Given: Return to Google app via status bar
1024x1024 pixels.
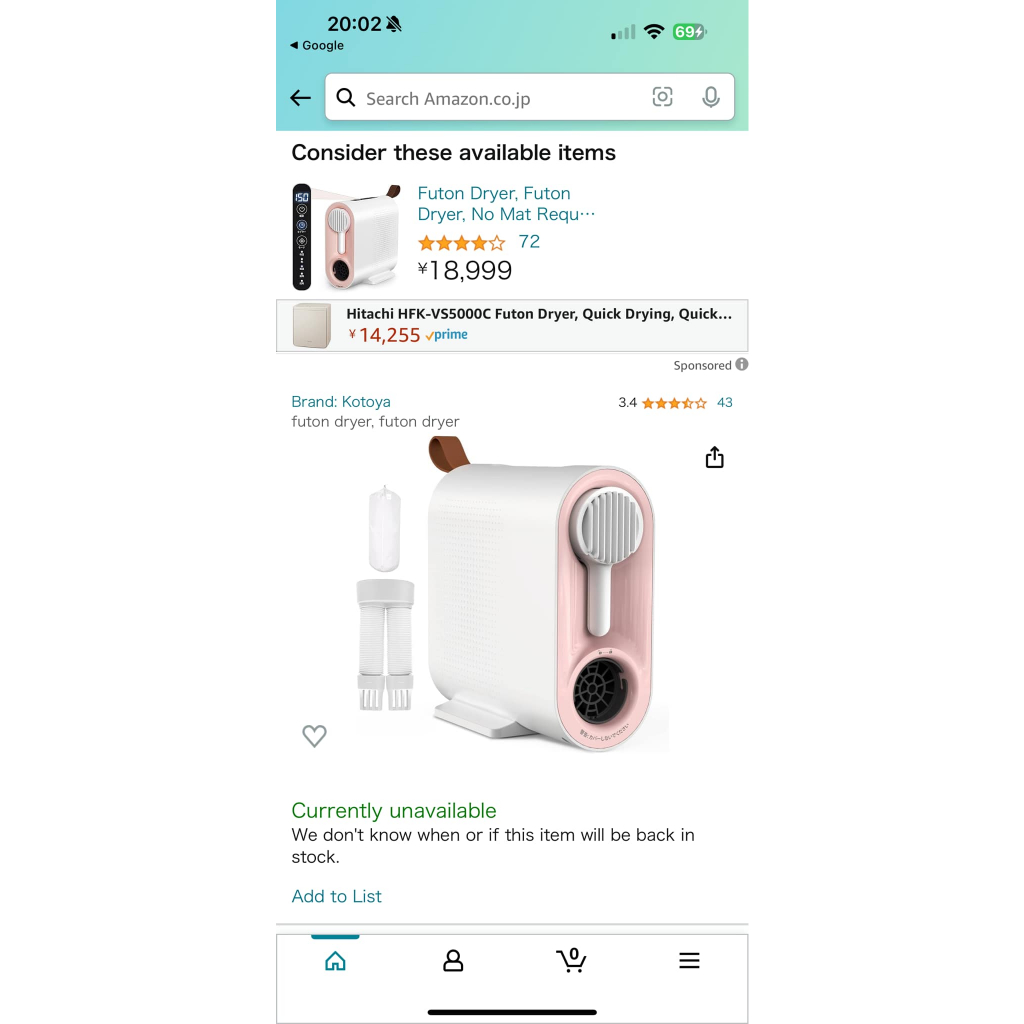Looking at the screenshot, I should pyautogui.click(x=317, y=45).
